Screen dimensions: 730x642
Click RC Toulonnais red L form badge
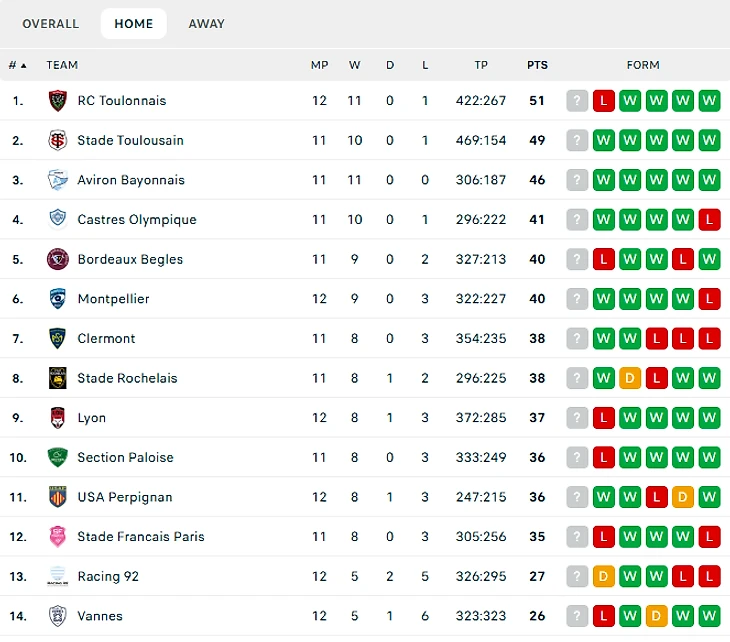[604, 101]
